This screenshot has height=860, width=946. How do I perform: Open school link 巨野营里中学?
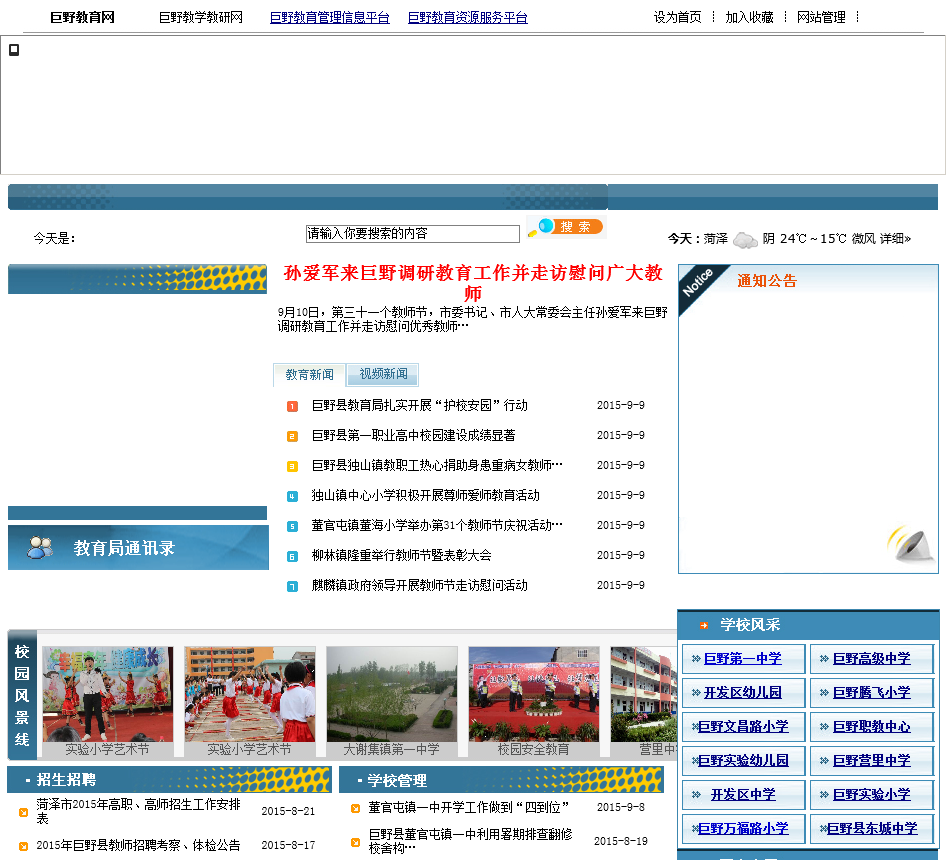coord(871,760)
